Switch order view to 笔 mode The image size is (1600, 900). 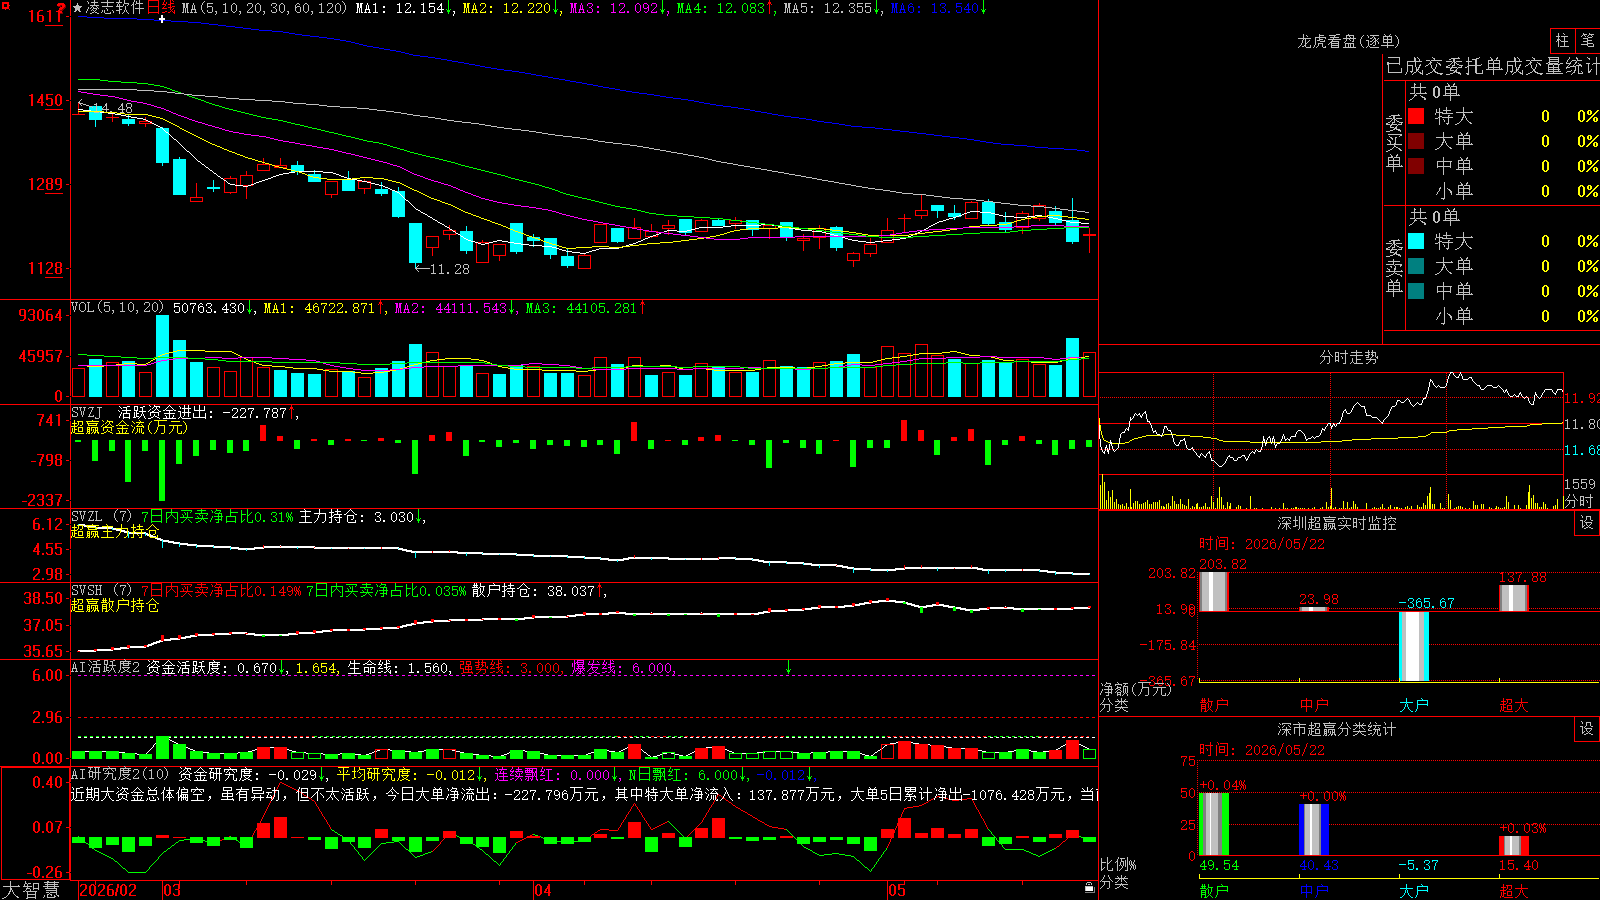(x=1587, y=40)
